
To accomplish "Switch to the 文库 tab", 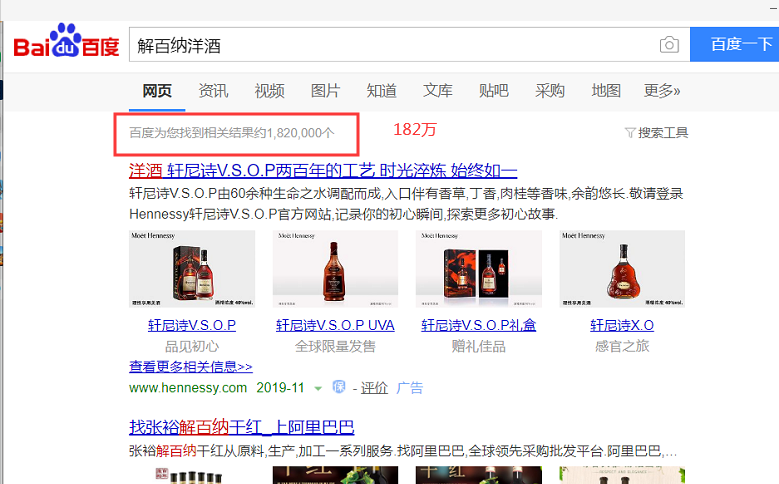I will [x=438, y=90].
